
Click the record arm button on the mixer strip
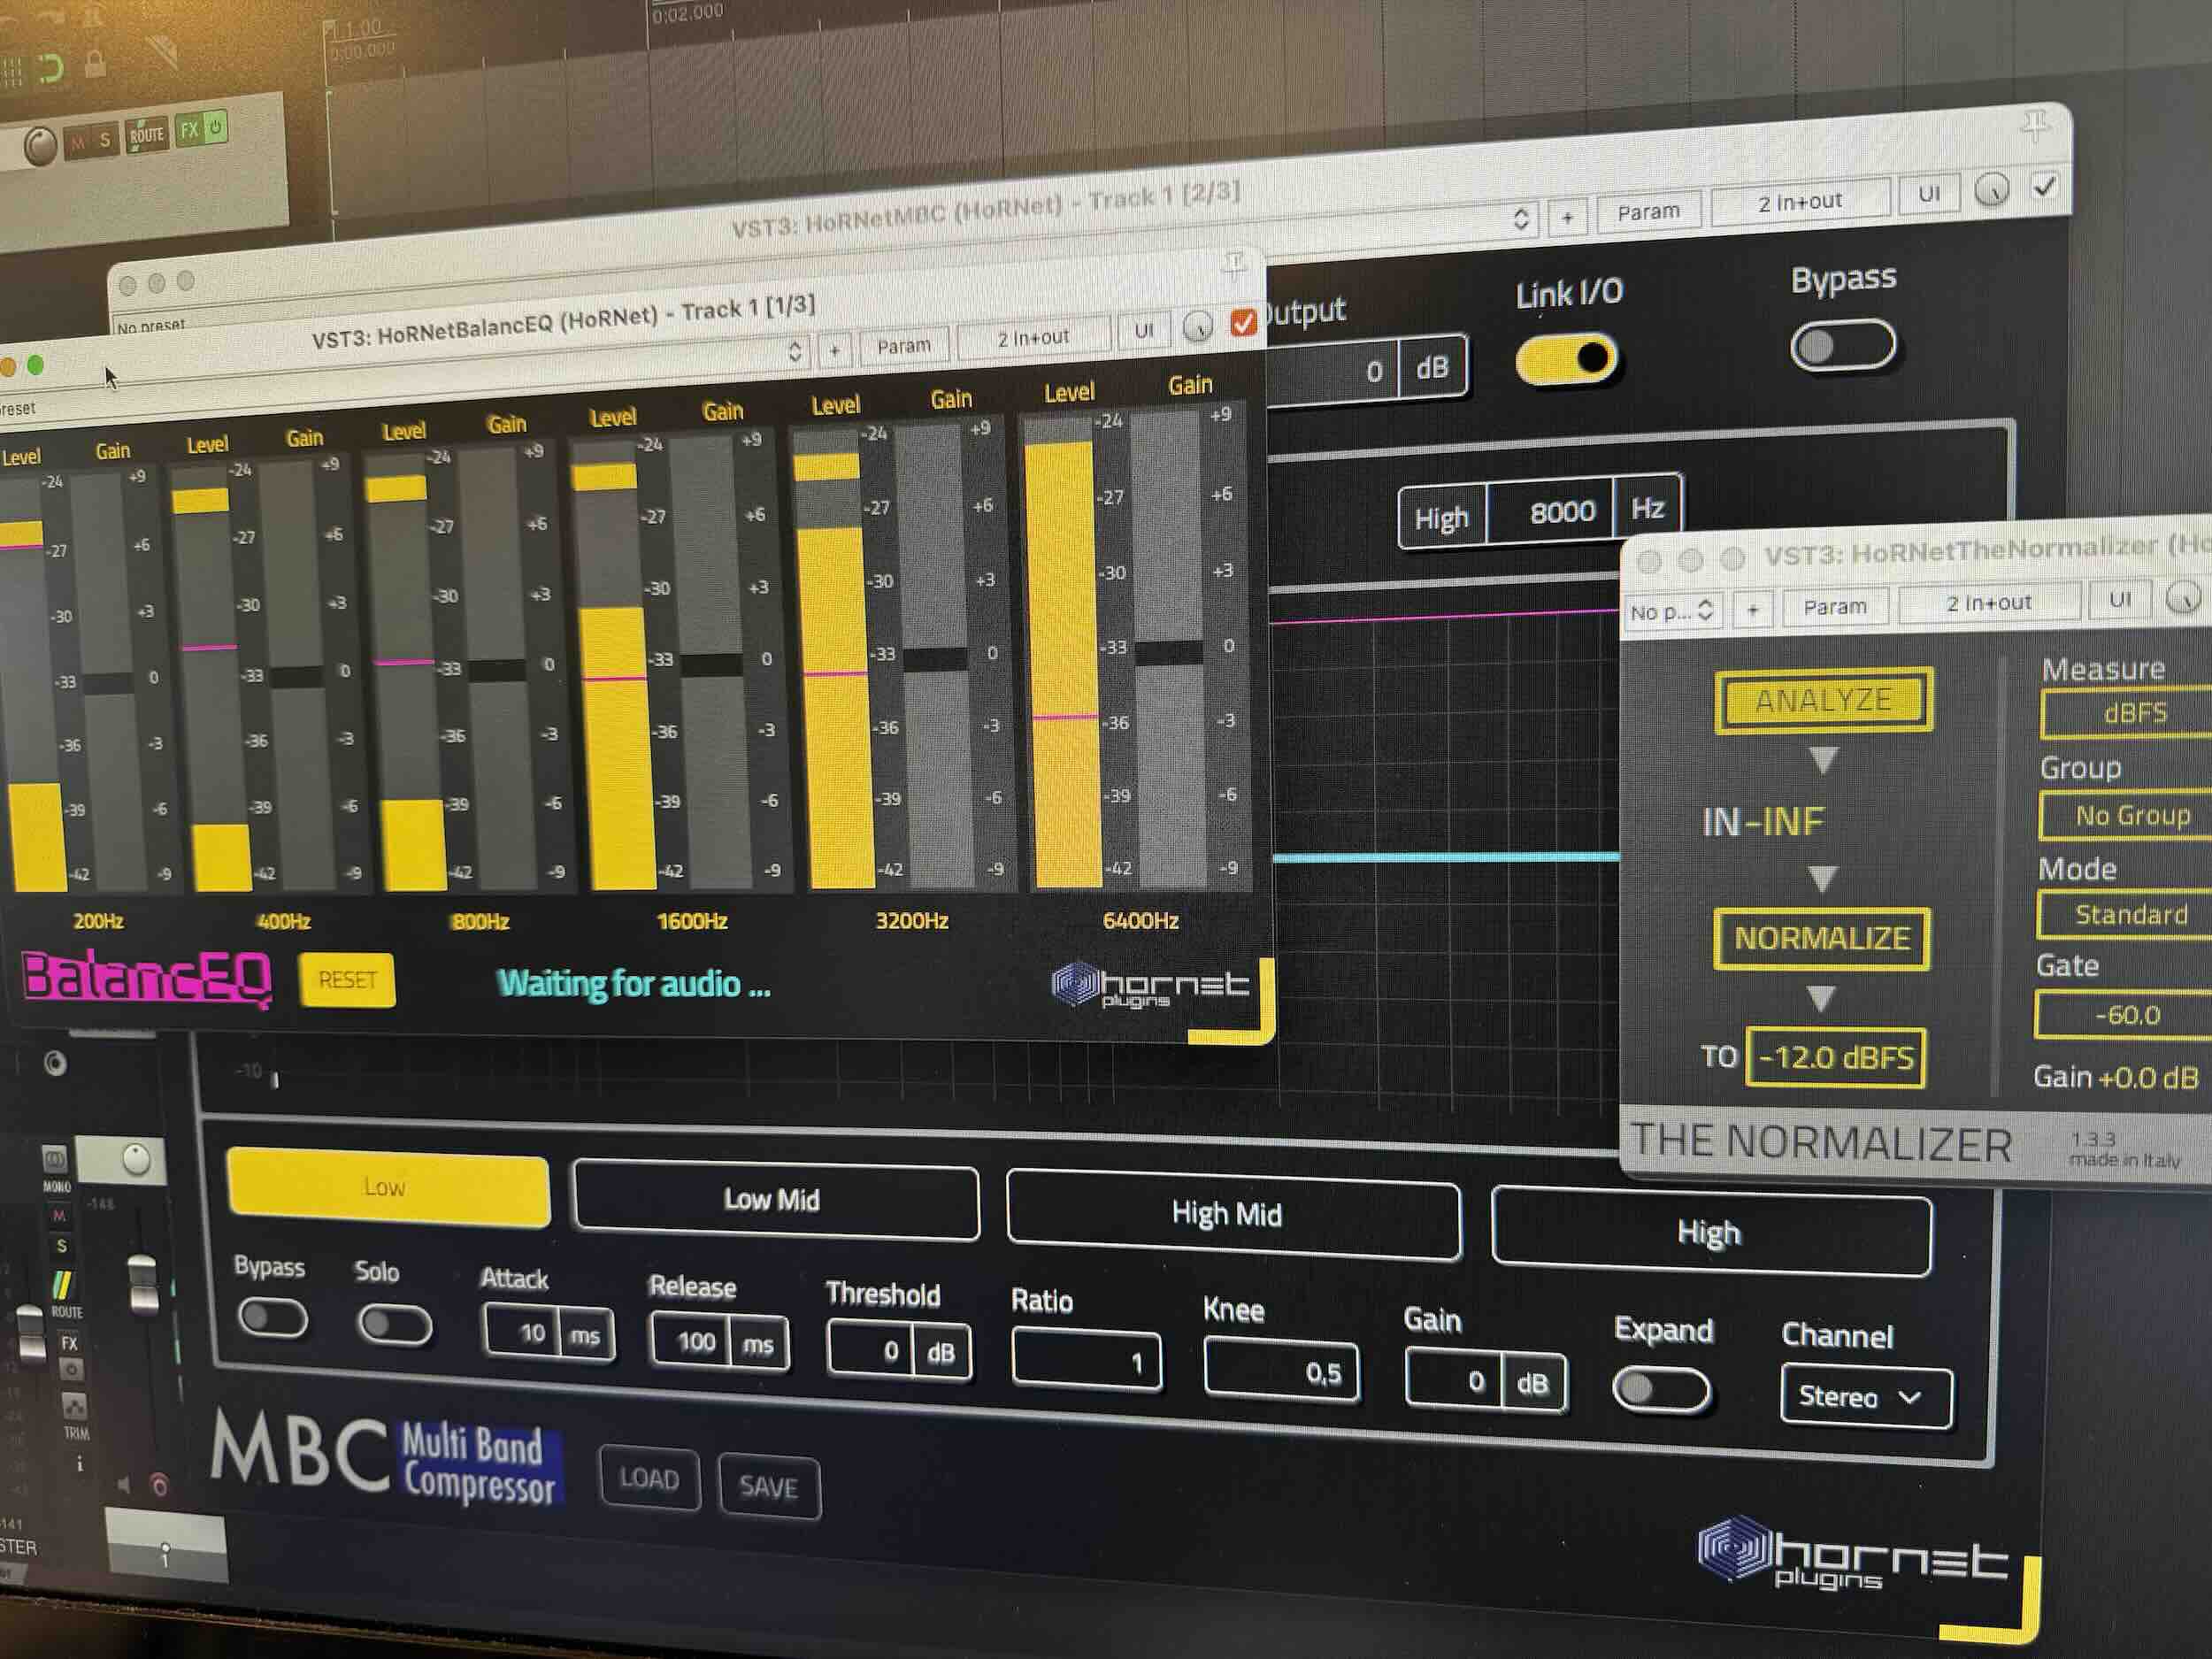[160, 1486]
